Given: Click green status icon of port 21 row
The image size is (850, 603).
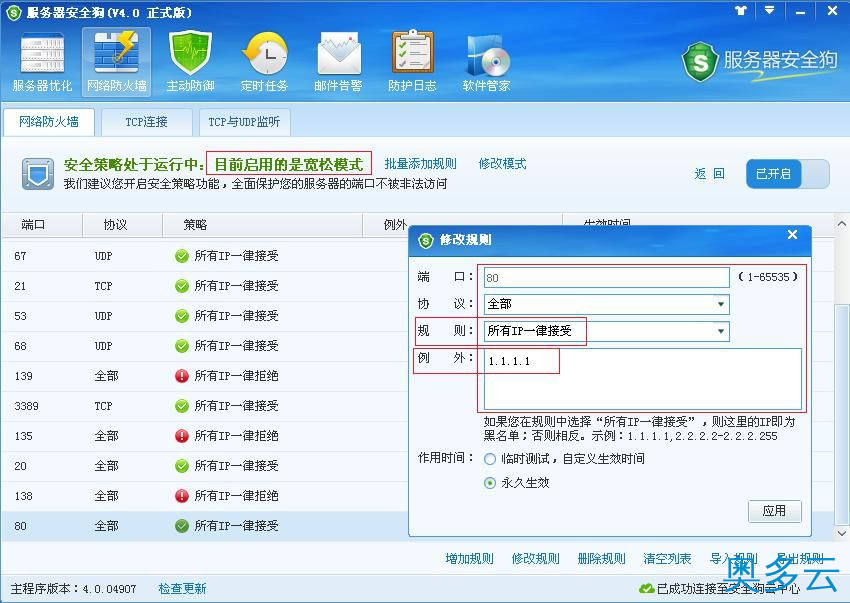Looking at the screenshot, I should pos(182,286).
